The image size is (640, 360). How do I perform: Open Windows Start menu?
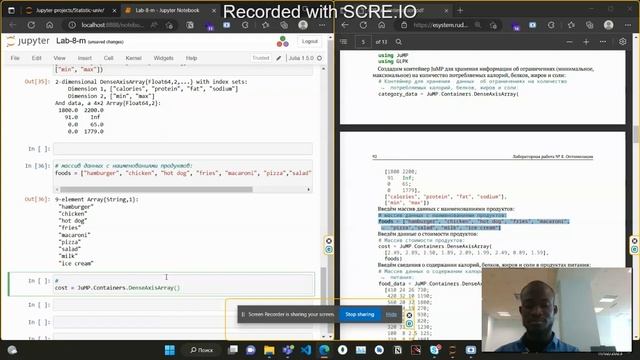(x=169, y=350)
